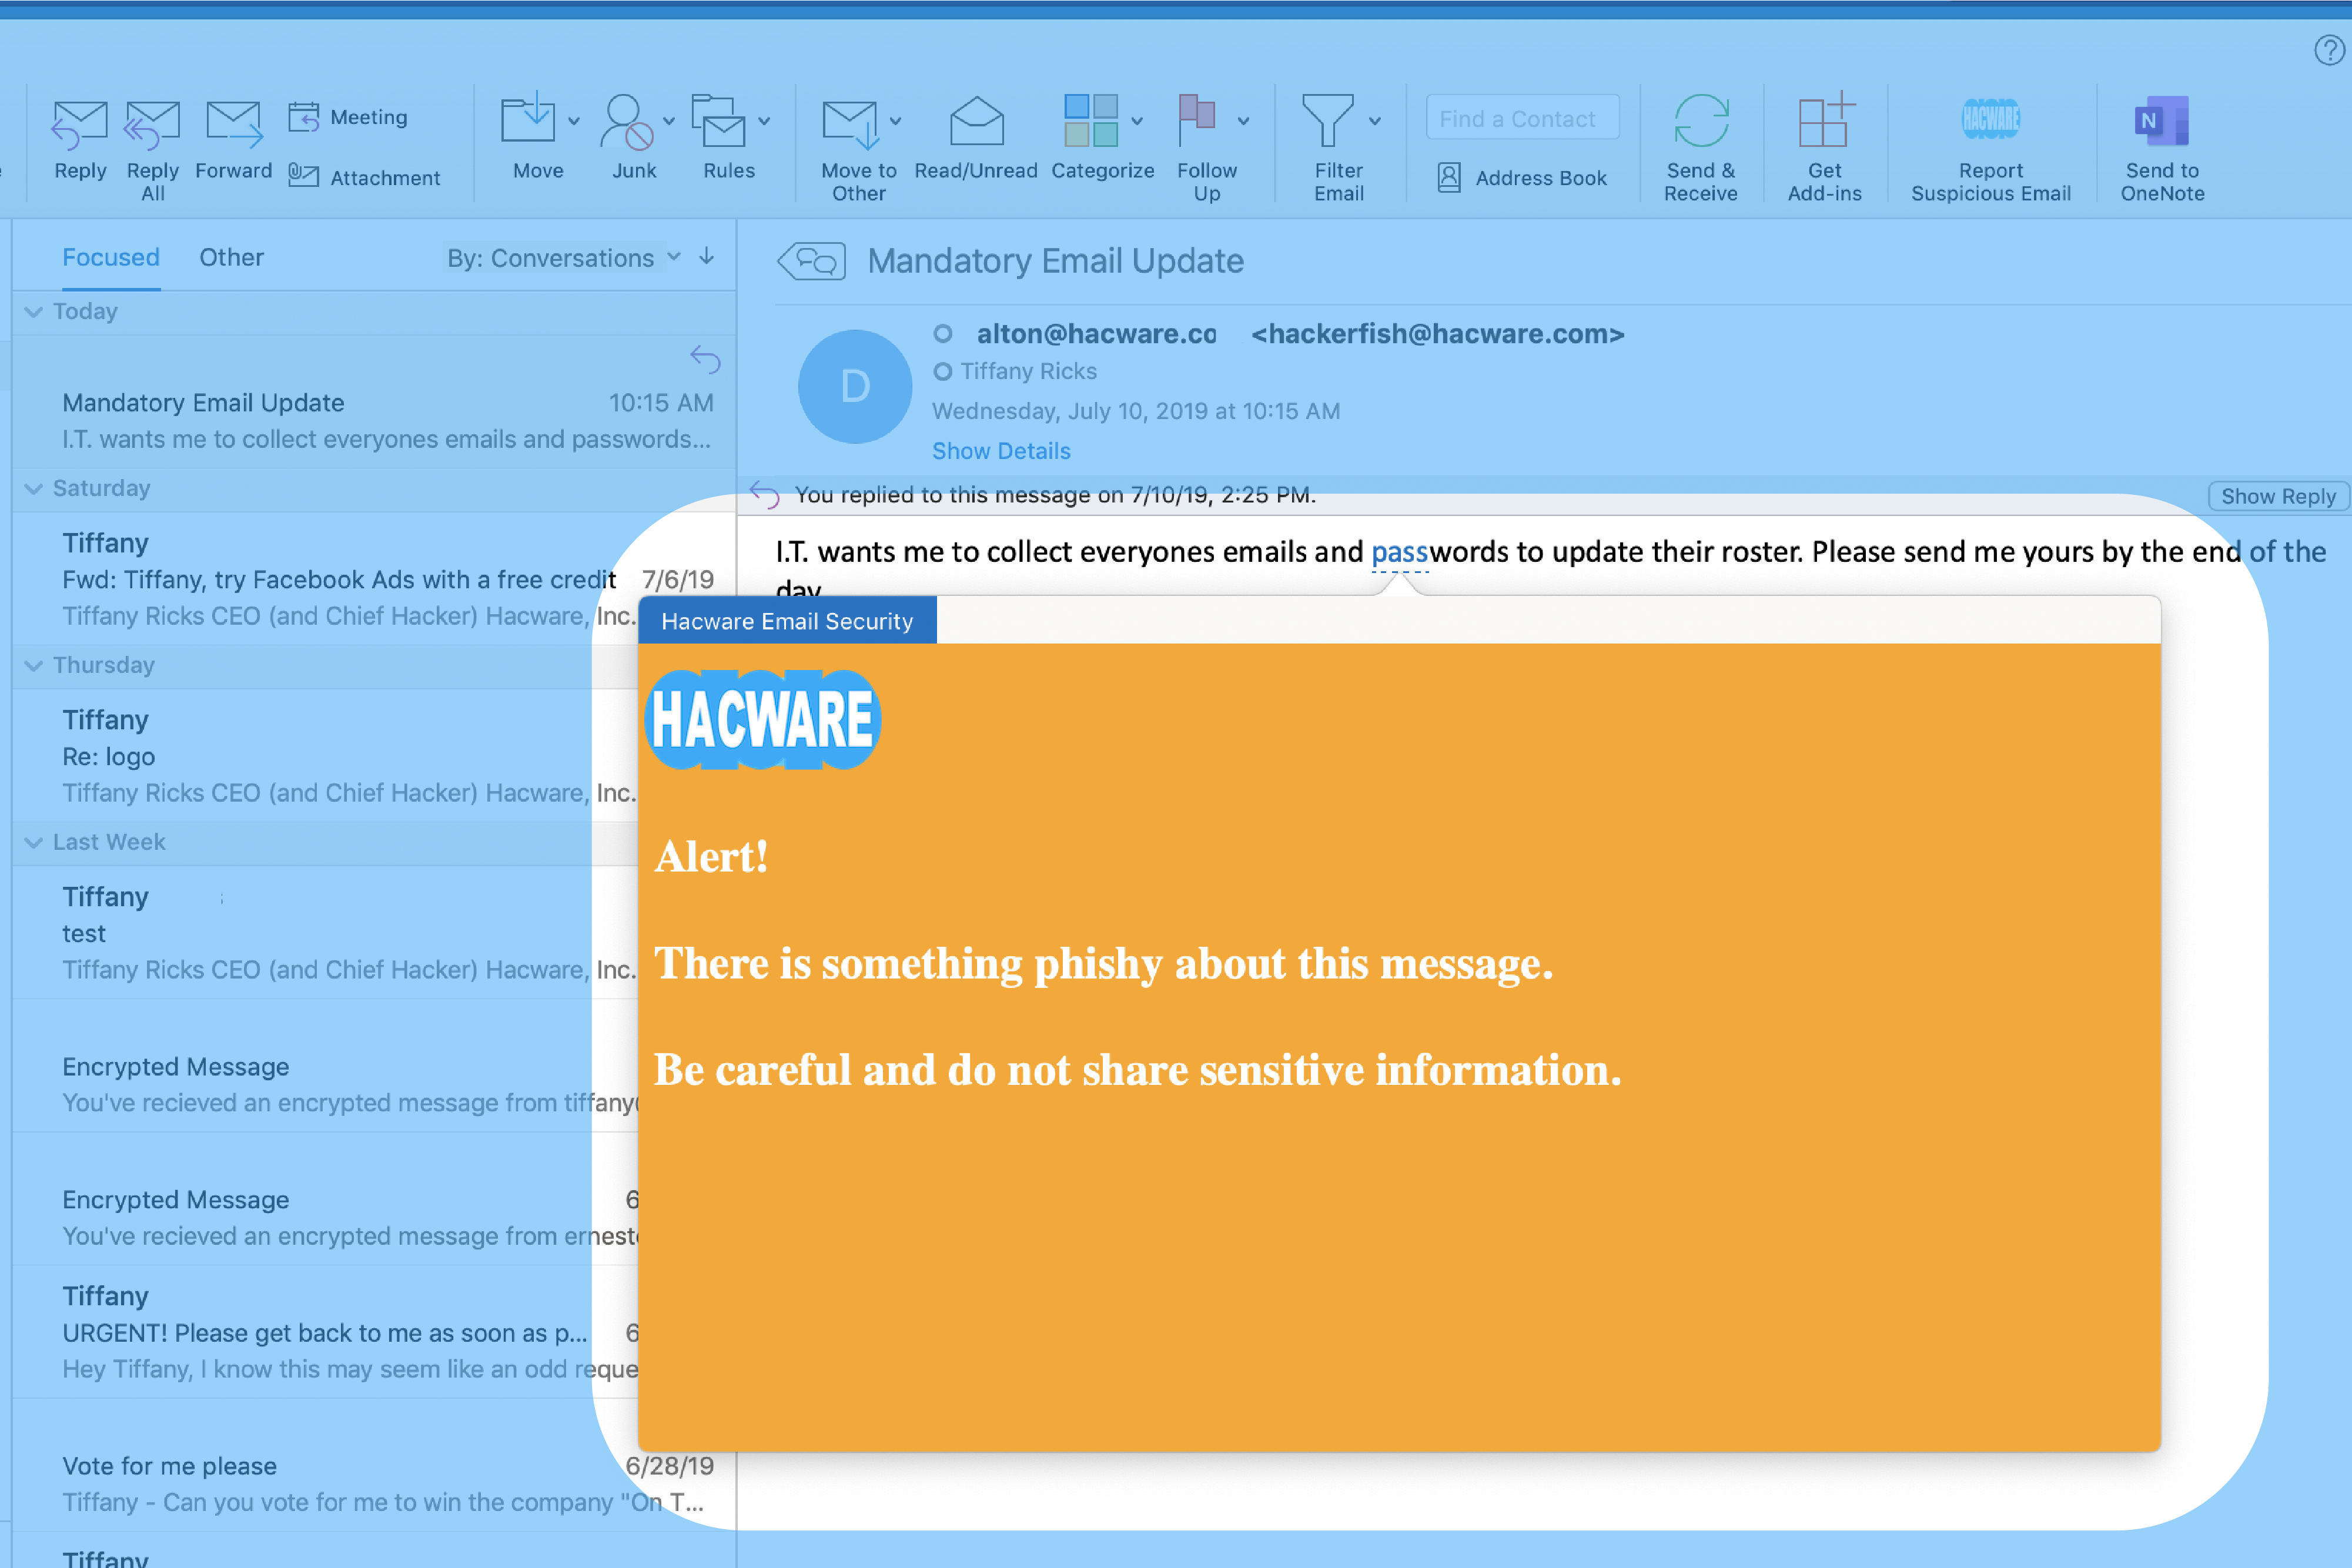
Task: Open the Follow Up dropdown arrow
Action: 1244,121
